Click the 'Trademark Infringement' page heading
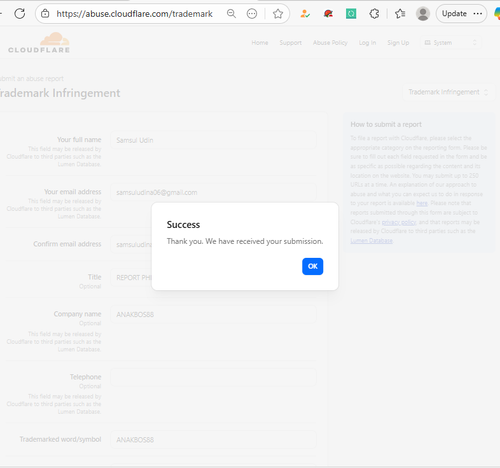The image size is (500, 468). (60, 93)
